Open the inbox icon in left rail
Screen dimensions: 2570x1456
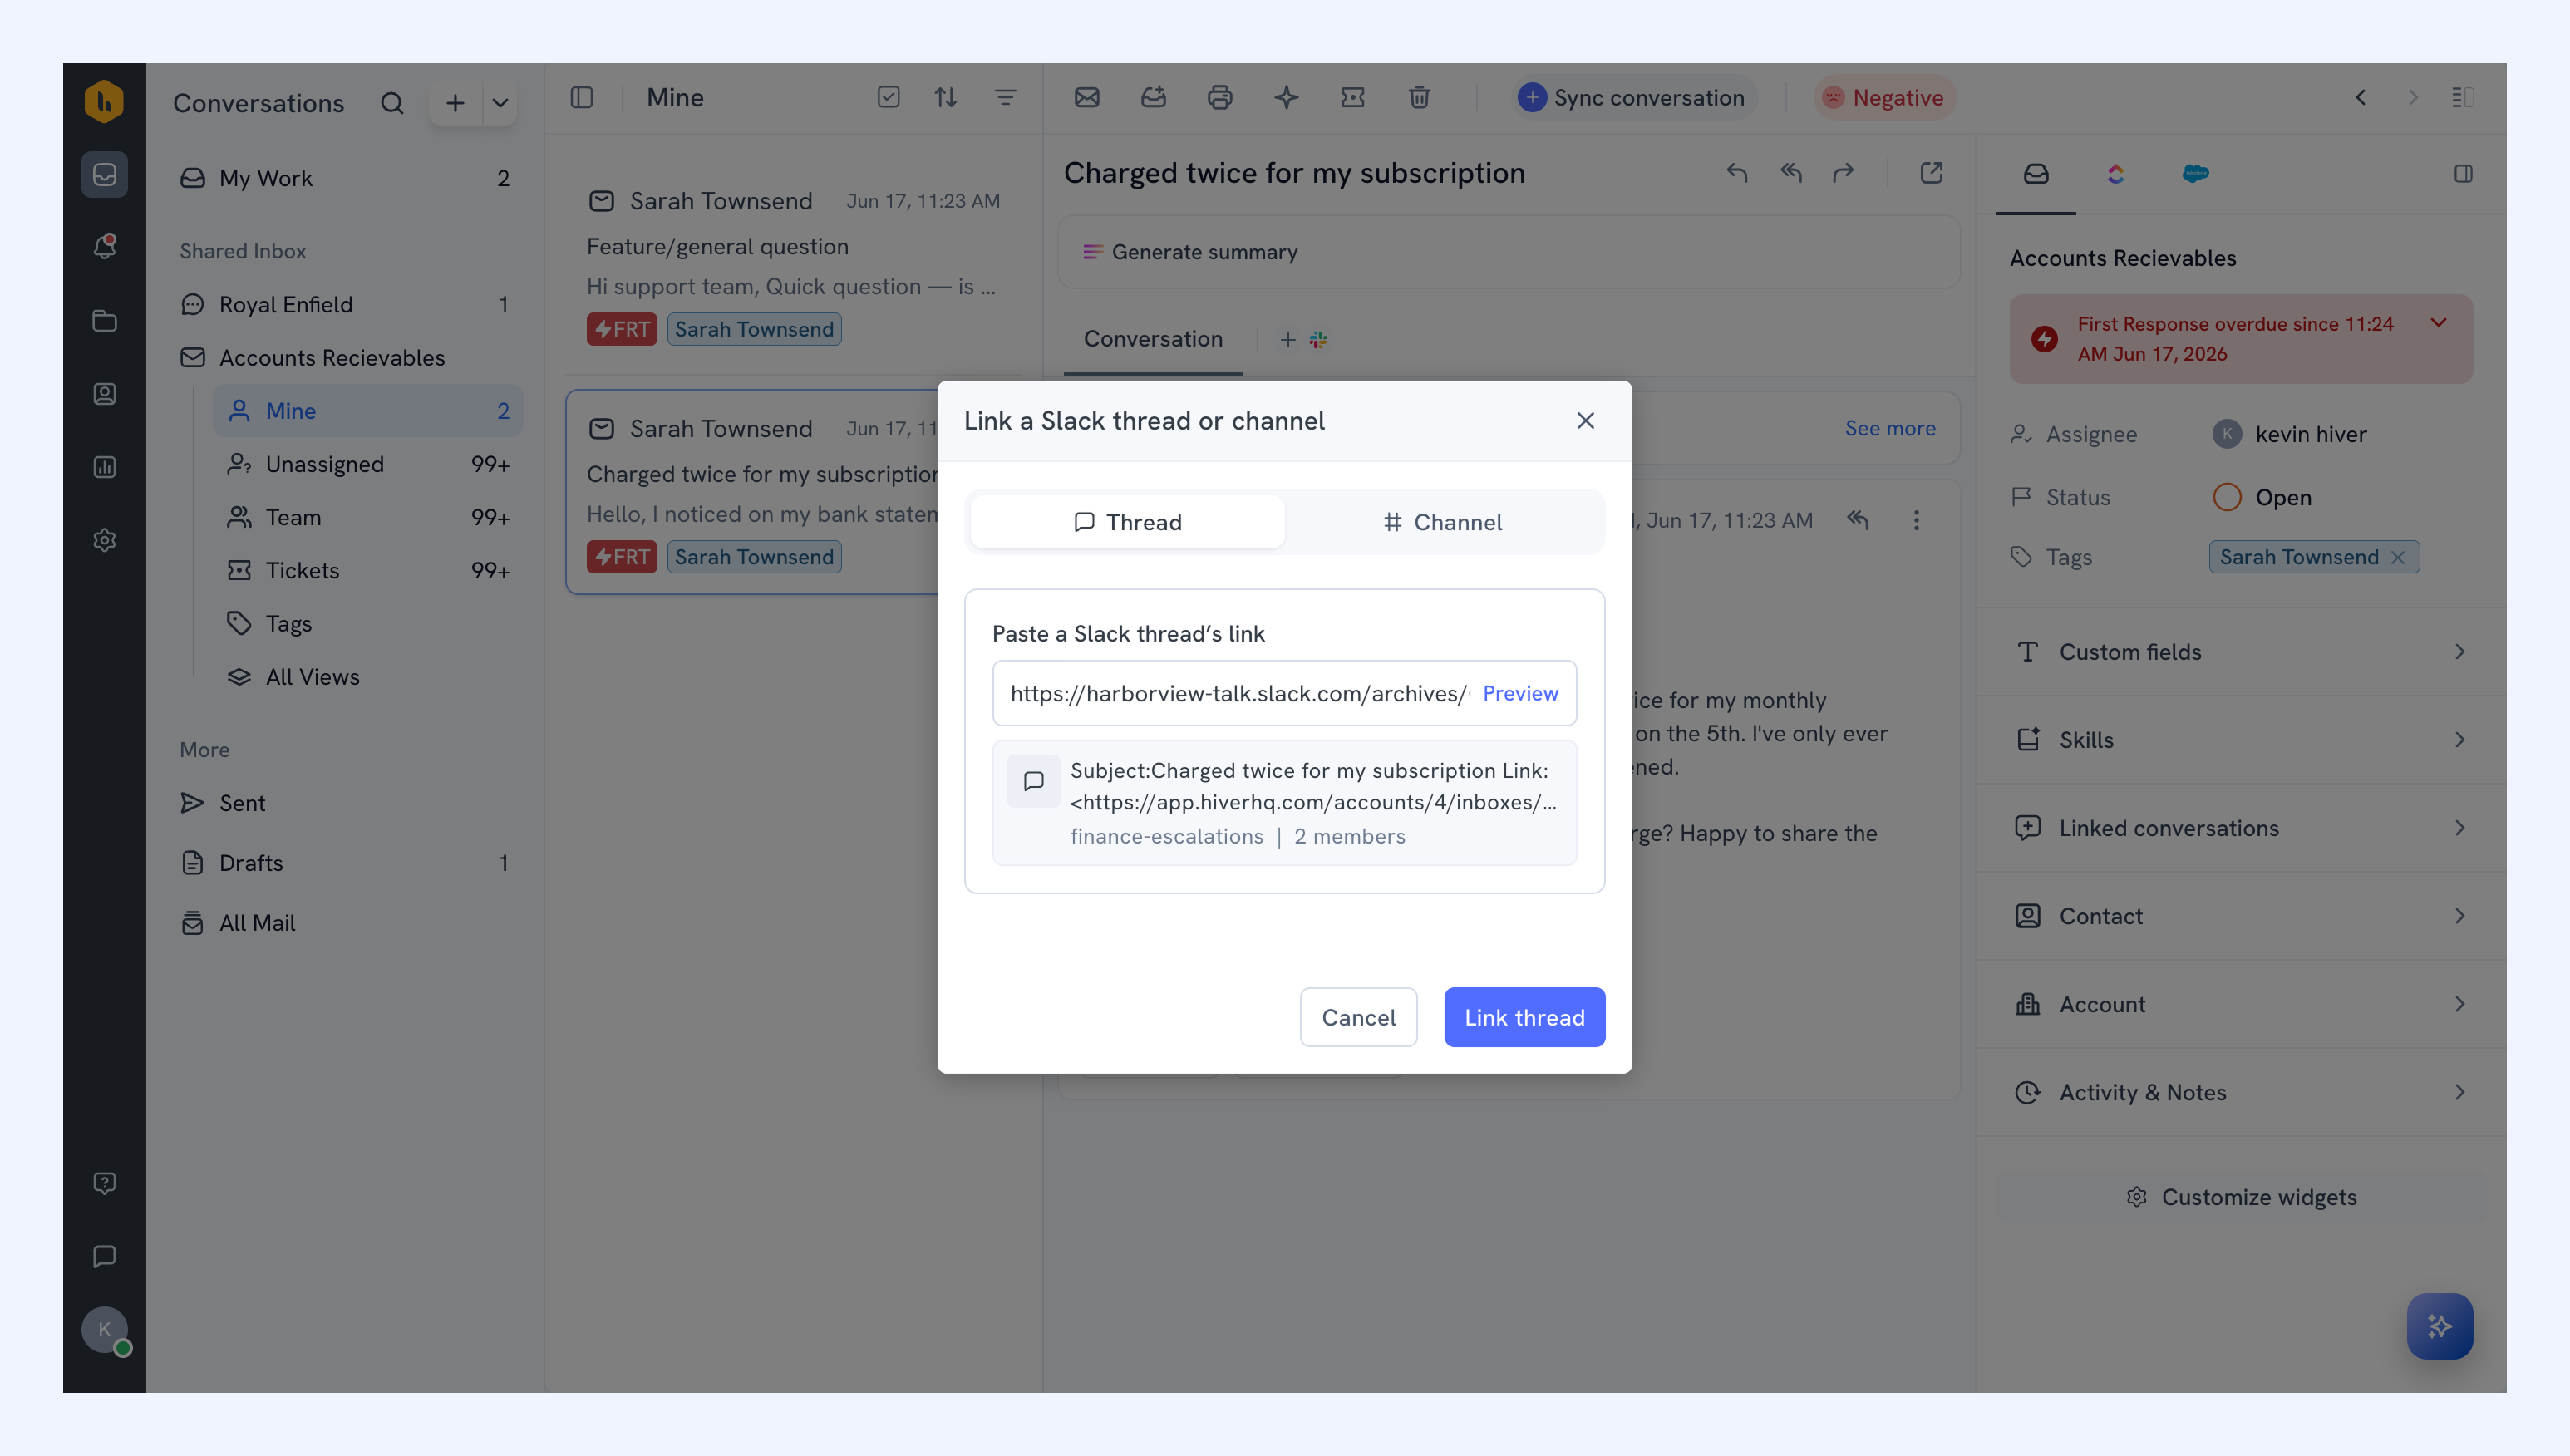[104, 174]
